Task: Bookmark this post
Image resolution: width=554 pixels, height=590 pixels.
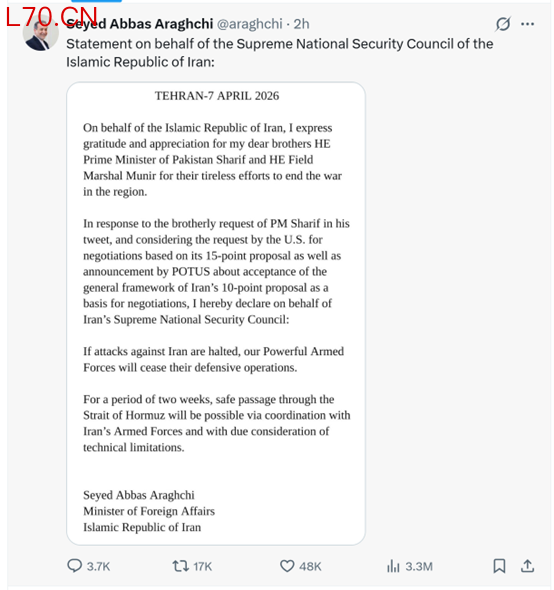Action: pyautogui.click(x=499, y=566)
